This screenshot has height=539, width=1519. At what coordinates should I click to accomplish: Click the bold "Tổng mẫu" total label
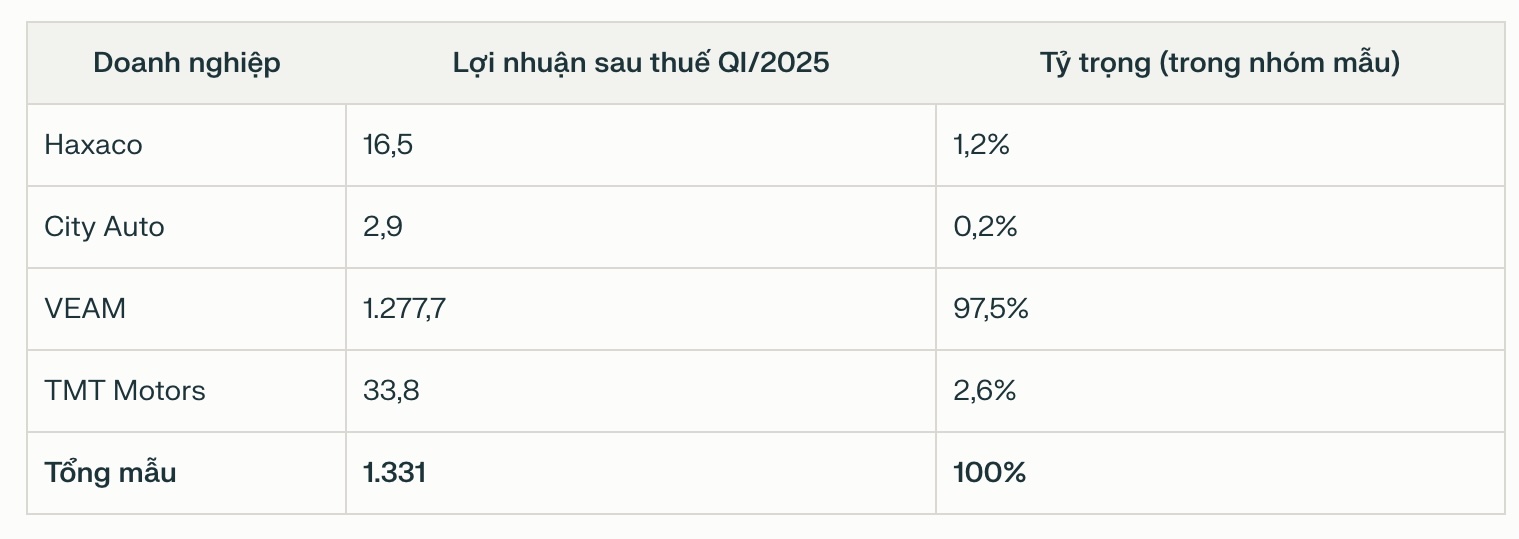click(110, 472)
